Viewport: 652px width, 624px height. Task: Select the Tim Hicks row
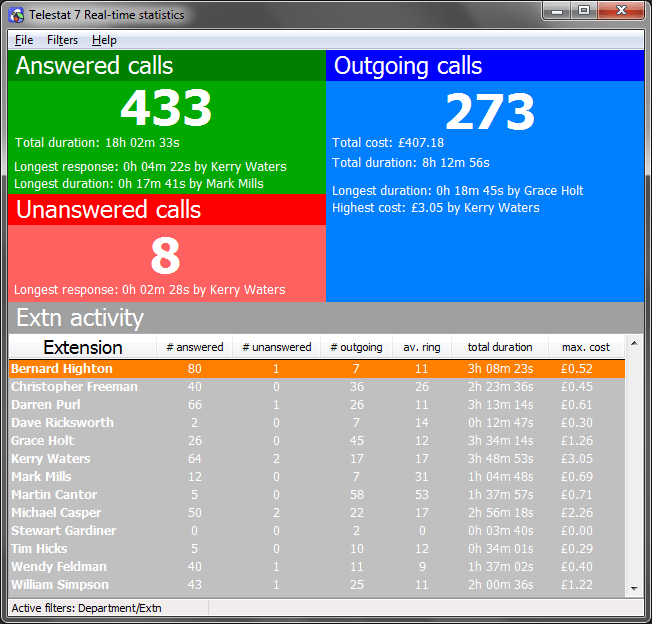[x=317, y=549]
